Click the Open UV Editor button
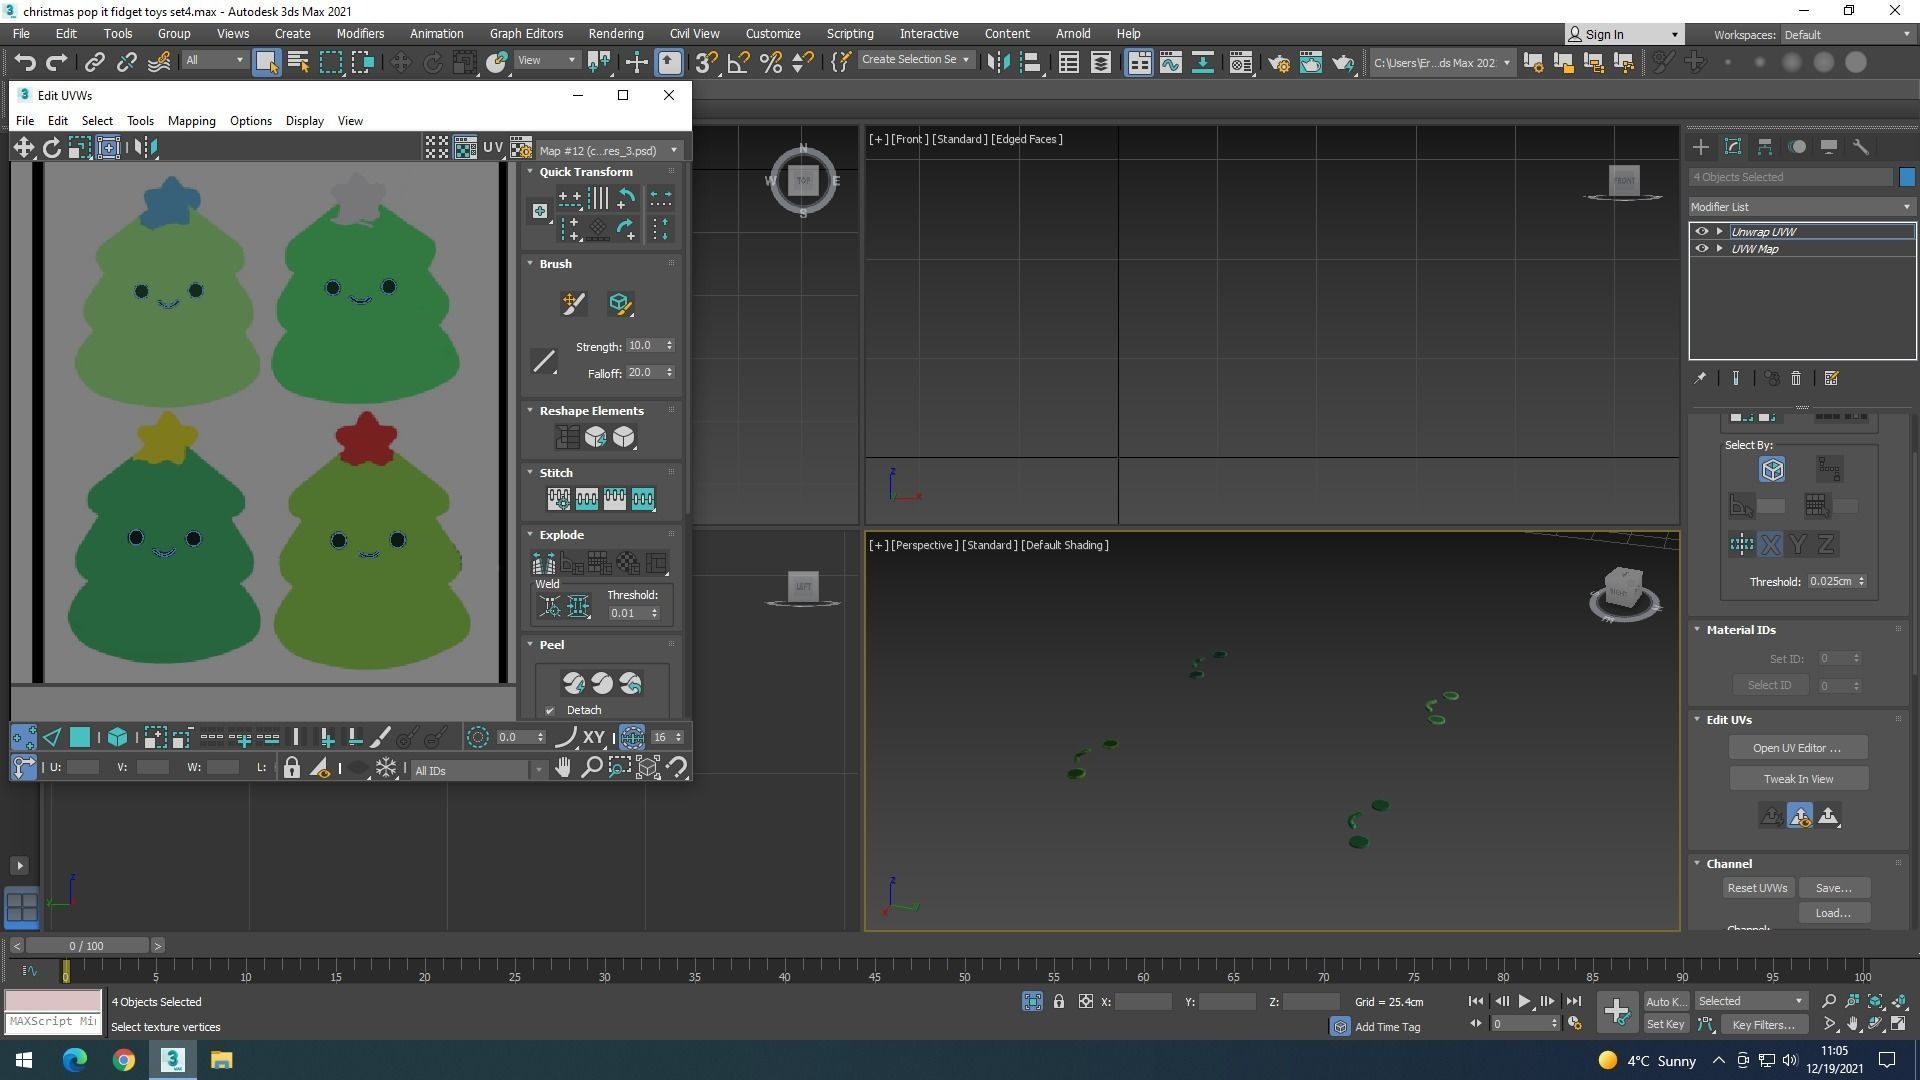 click(1797, 748)
